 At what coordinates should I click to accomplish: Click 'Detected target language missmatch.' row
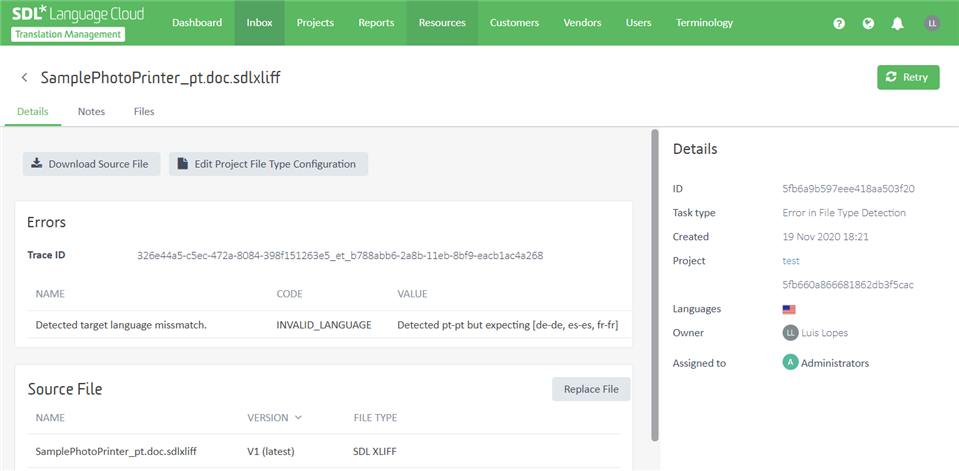121,325
